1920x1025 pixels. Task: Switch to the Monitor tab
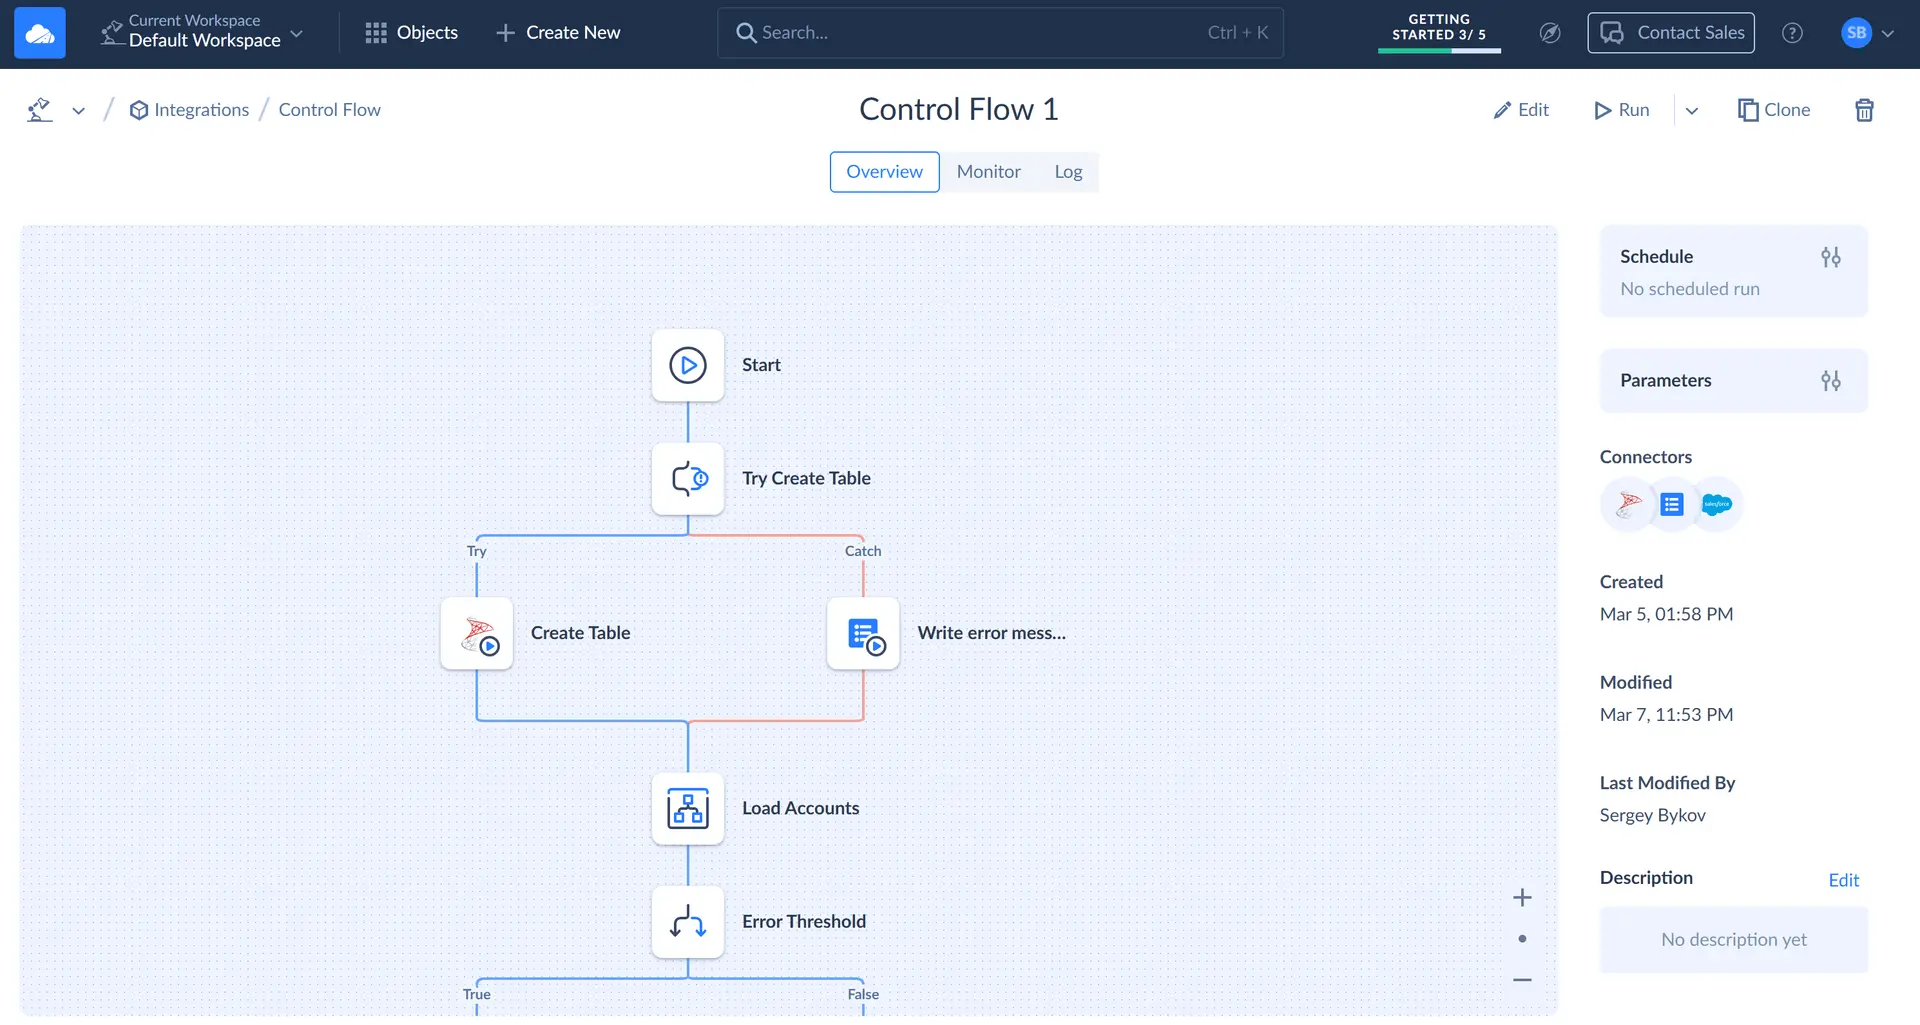point(988,172)
